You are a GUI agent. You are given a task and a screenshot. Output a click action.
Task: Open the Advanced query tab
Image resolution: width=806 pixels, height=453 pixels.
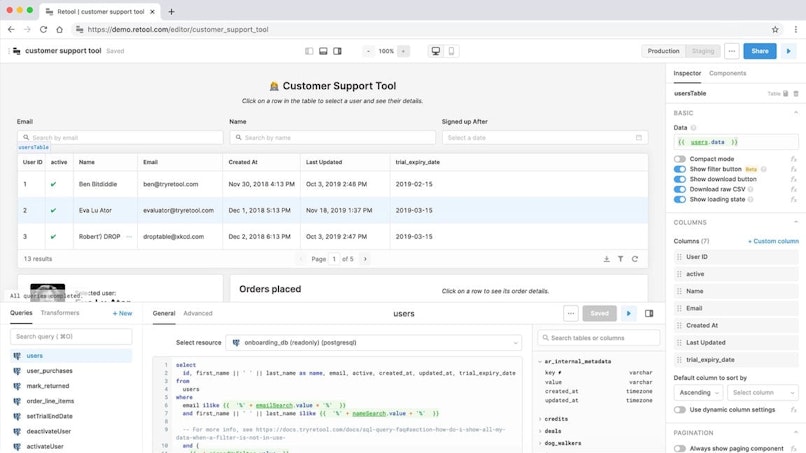tap(198, 313)
